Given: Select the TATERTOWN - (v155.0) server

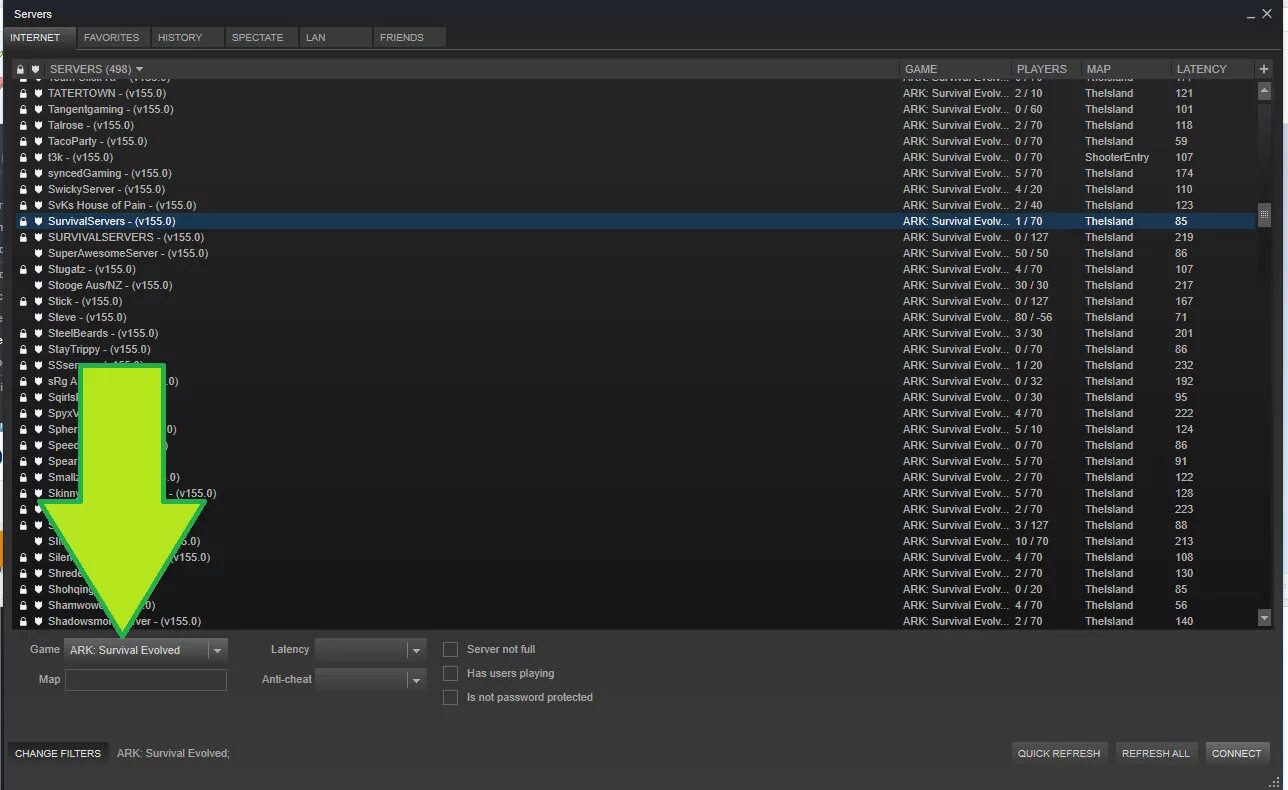Looking at the screenshot, I should pos(634,93).
